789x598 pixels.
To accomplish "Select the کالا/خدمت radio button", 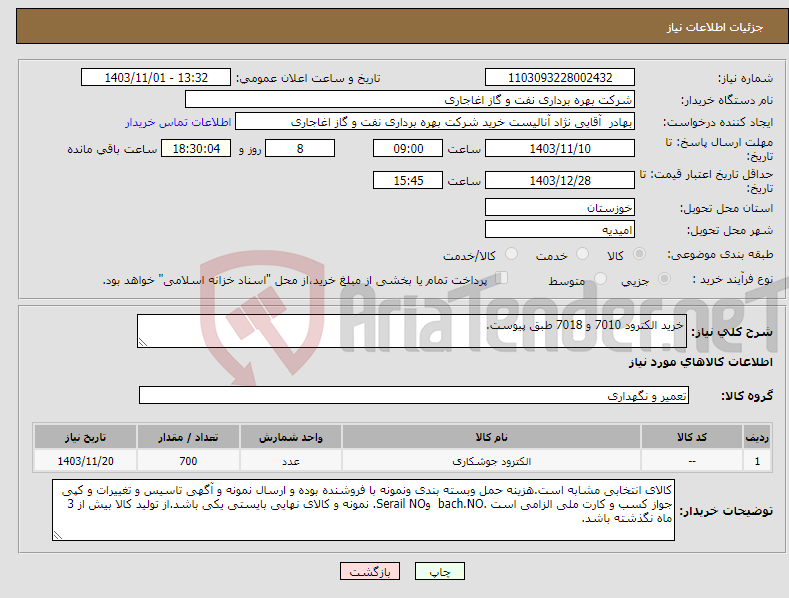I will coord(511,254).
